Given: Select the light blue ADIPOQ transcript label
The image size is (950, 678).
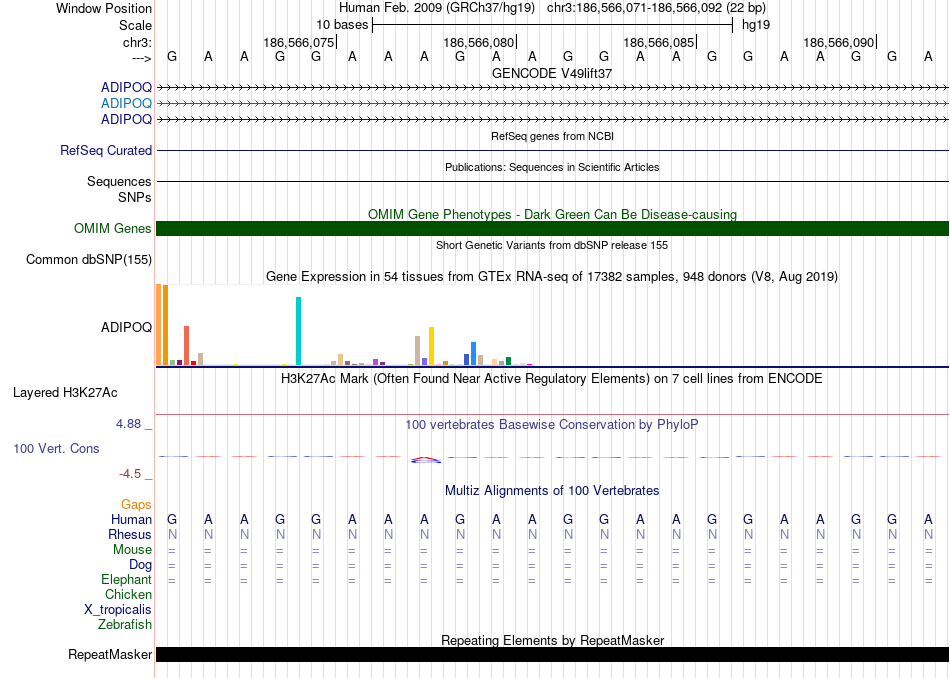Looking at the screenshot, I should click(x=126, y=103).
